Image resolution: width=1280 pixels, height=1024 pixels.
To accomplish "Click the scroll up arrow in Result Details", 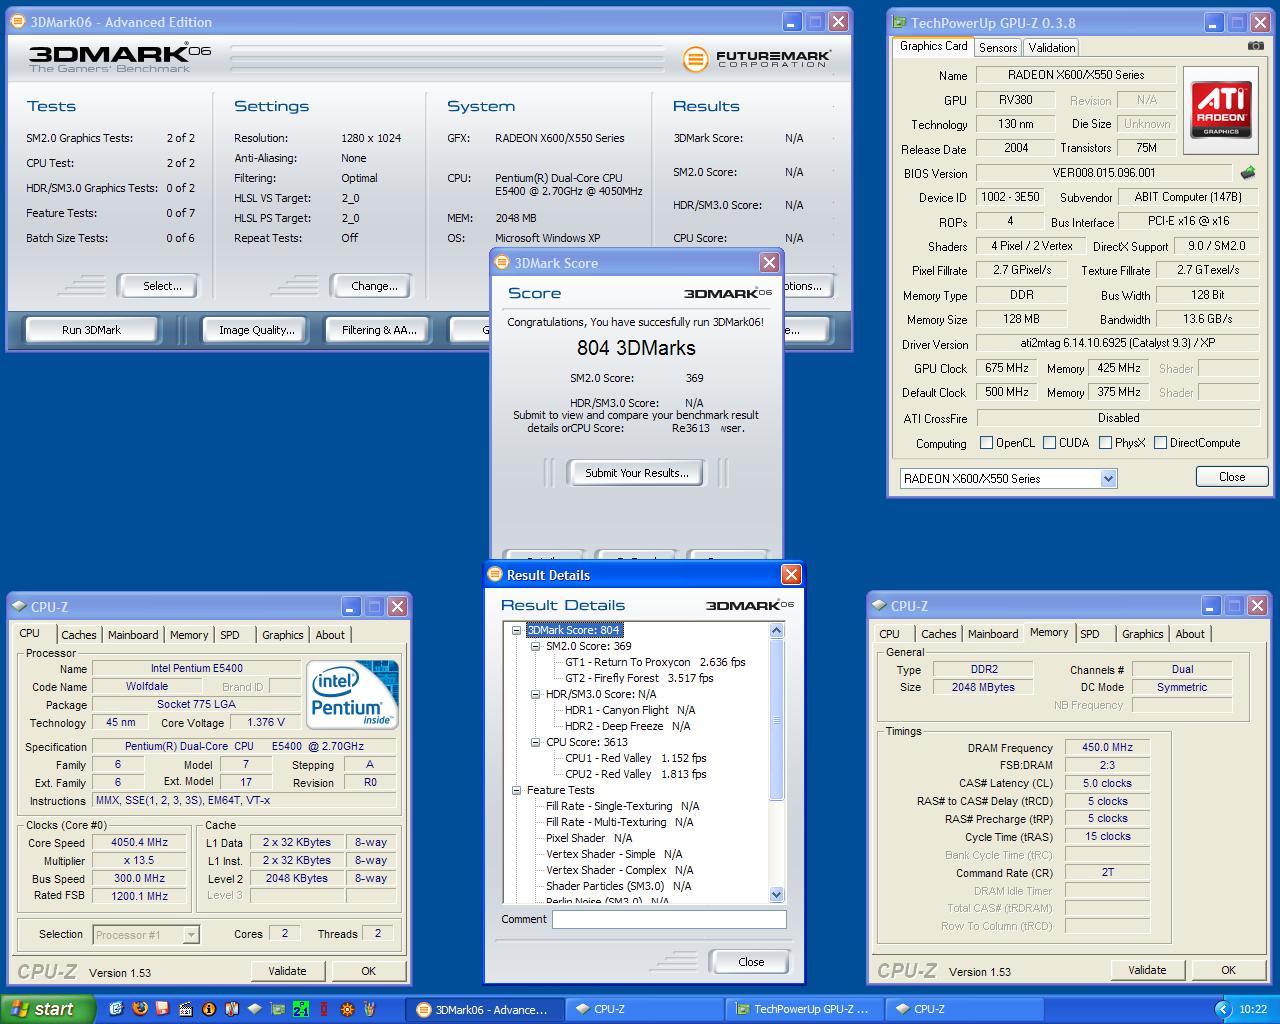I will click(777, 630).
